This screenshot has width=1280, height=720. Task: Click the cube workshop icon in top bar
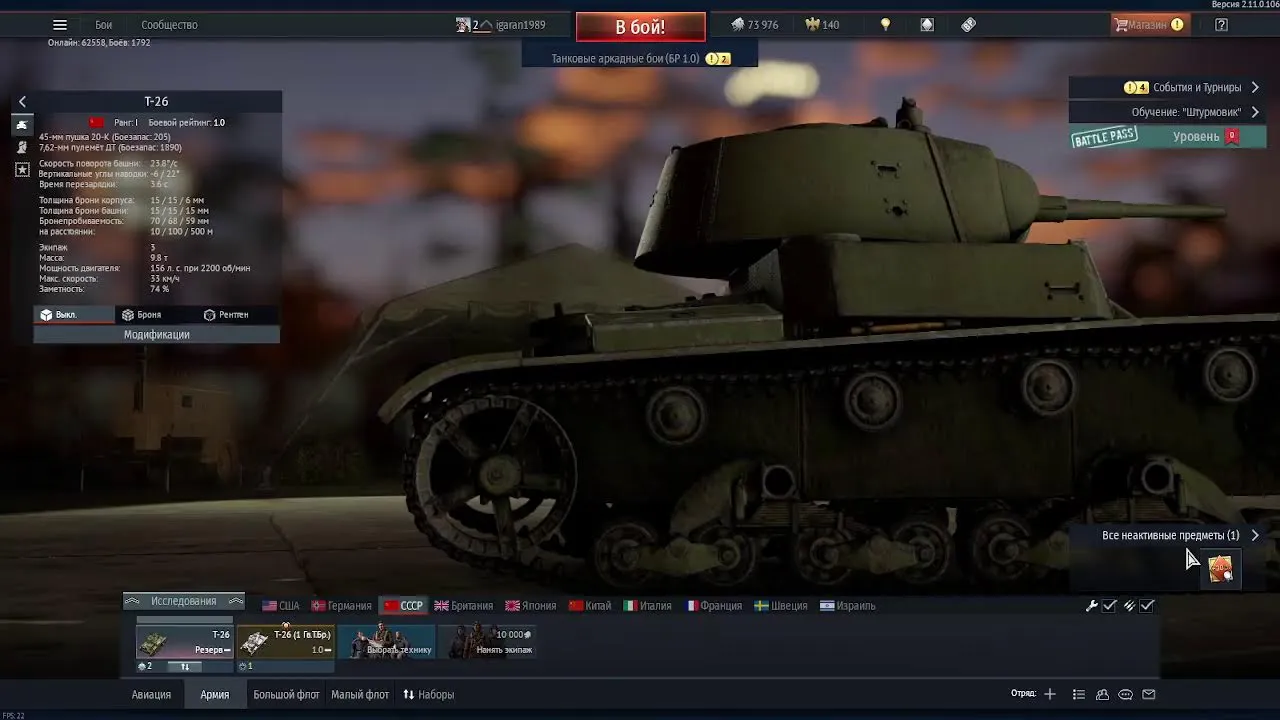pyautogui.click(x=927, y=25)
